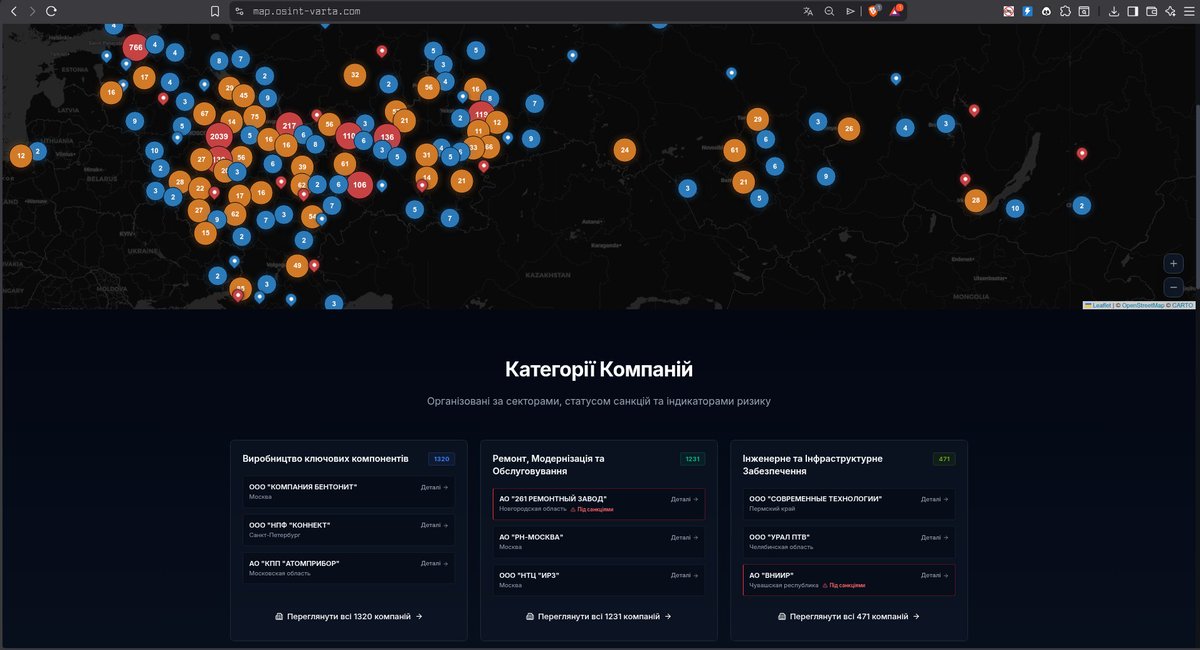1200x650 pixels.
Task: Open Деталі for АО "РН-МОСКВА"
Action: coord(684,537)
